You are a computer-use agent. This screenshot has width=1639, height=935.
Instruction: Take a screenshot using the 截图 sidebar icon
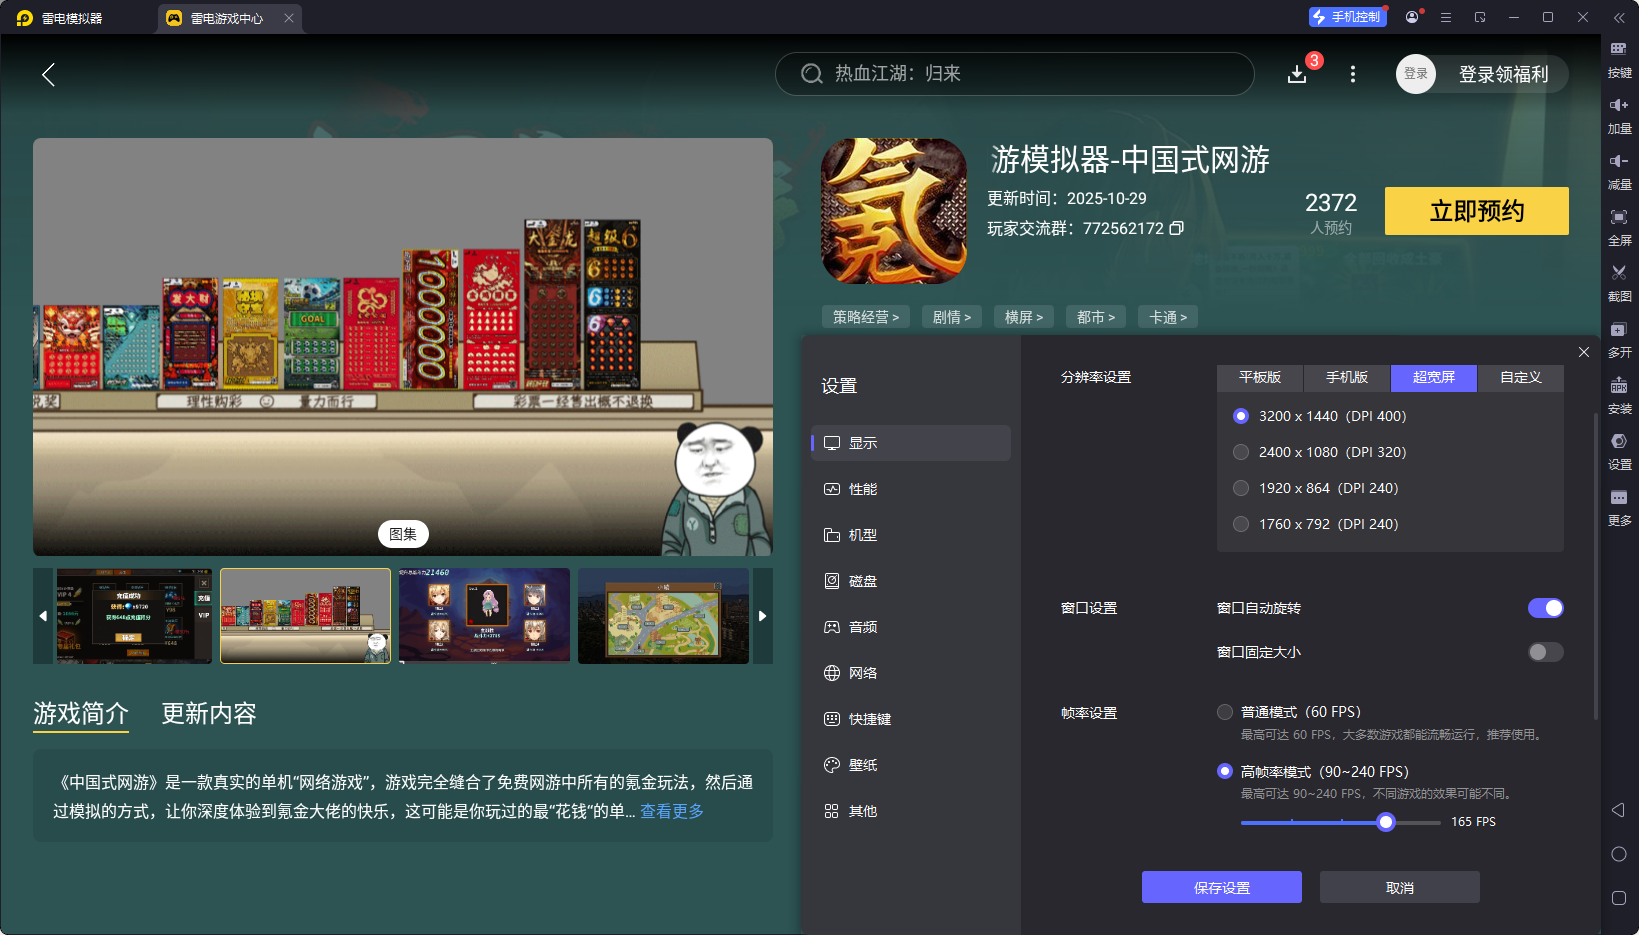1620,283
